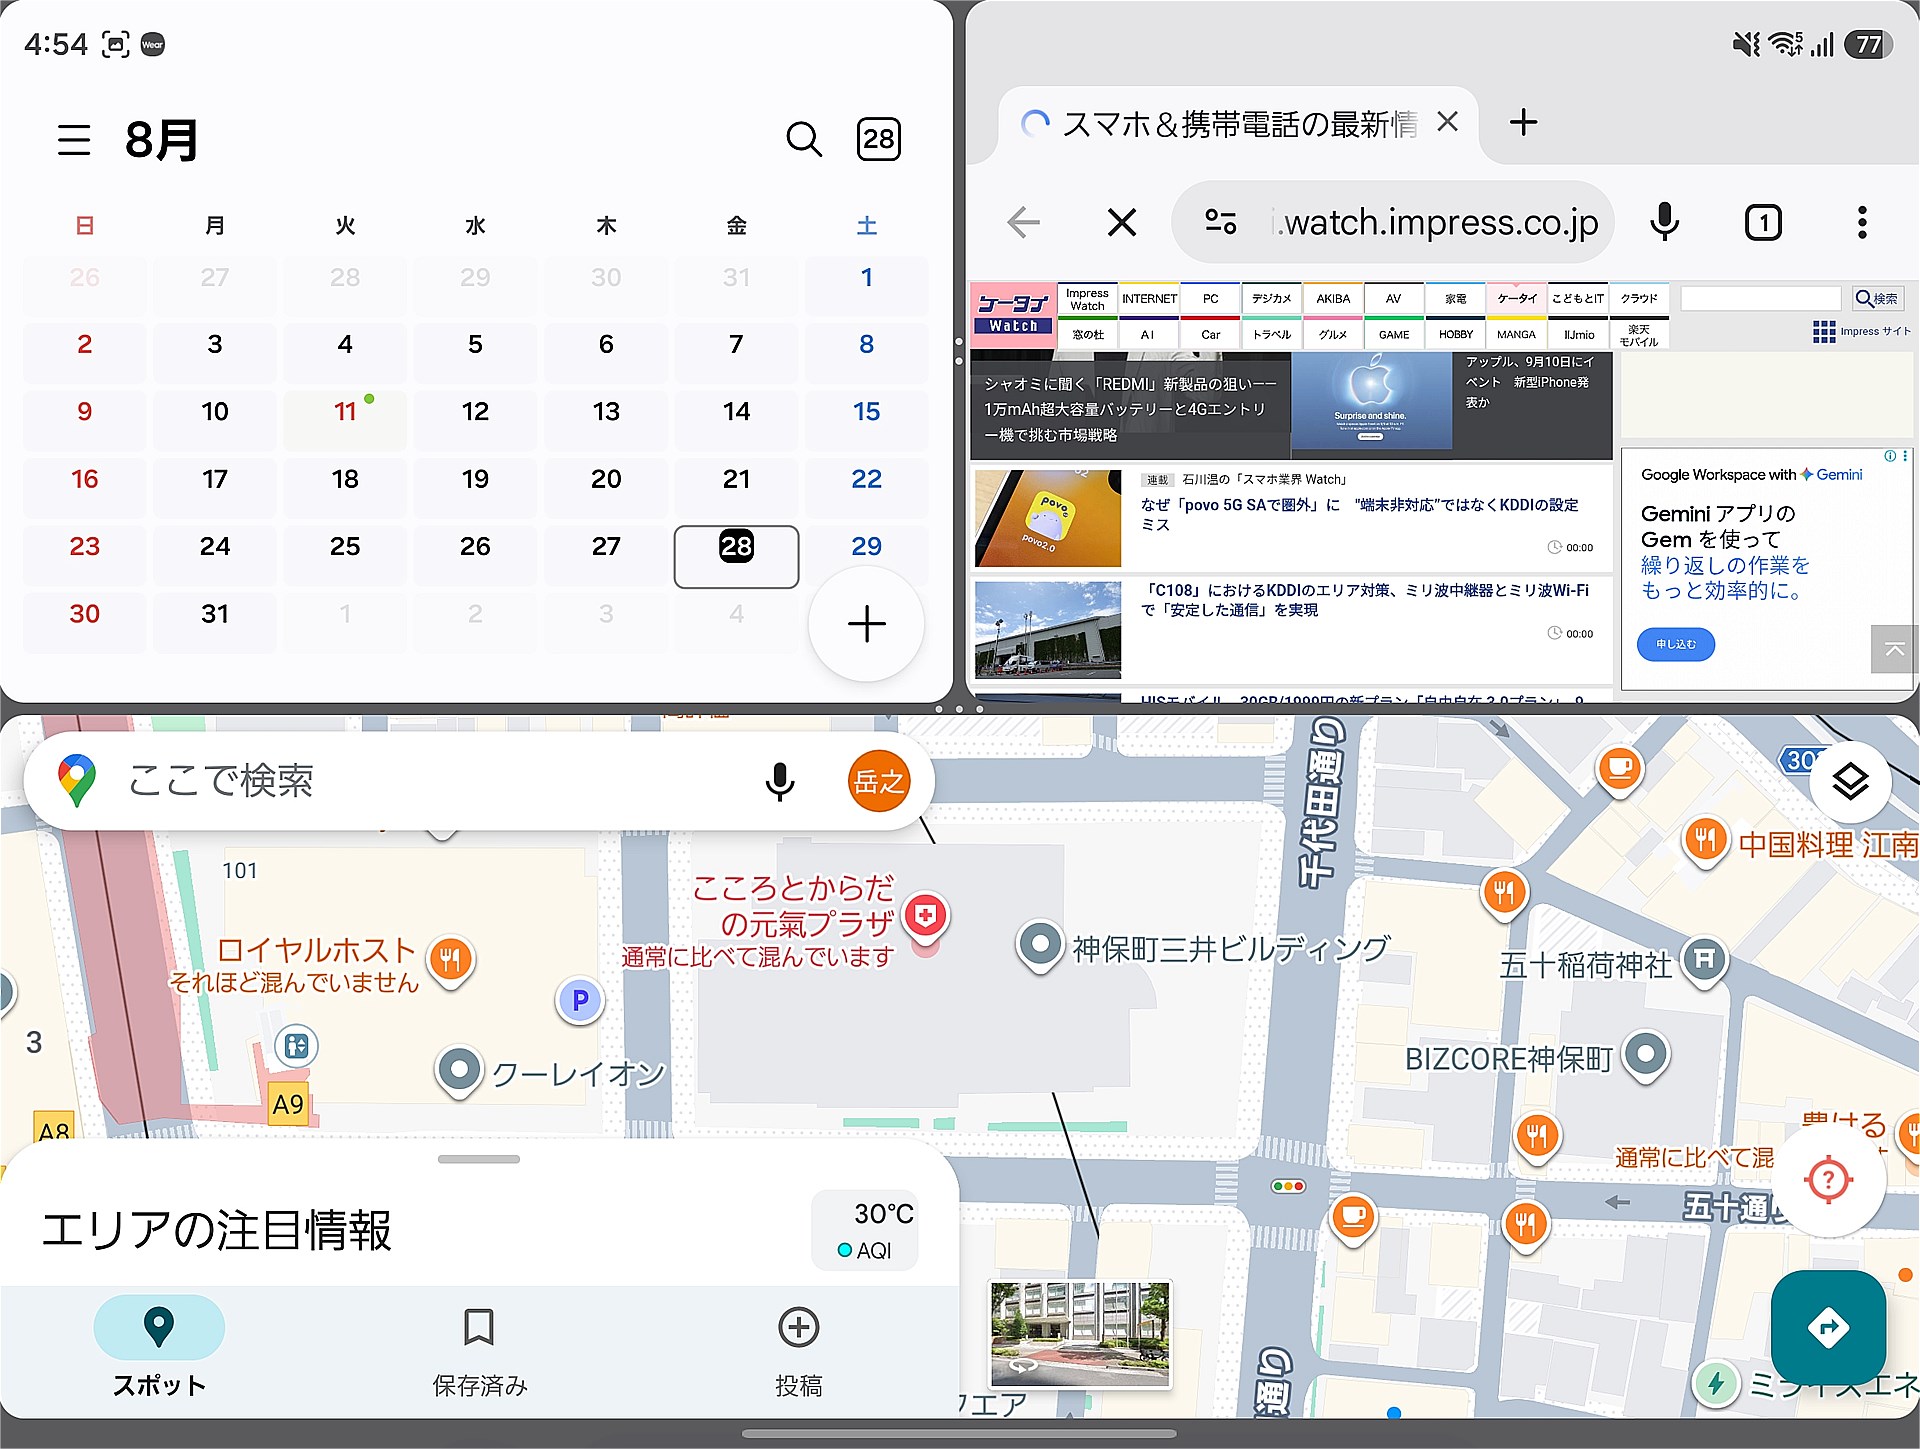
Task: Click the Impress site search field
Action: click(x=1760, y=298)
